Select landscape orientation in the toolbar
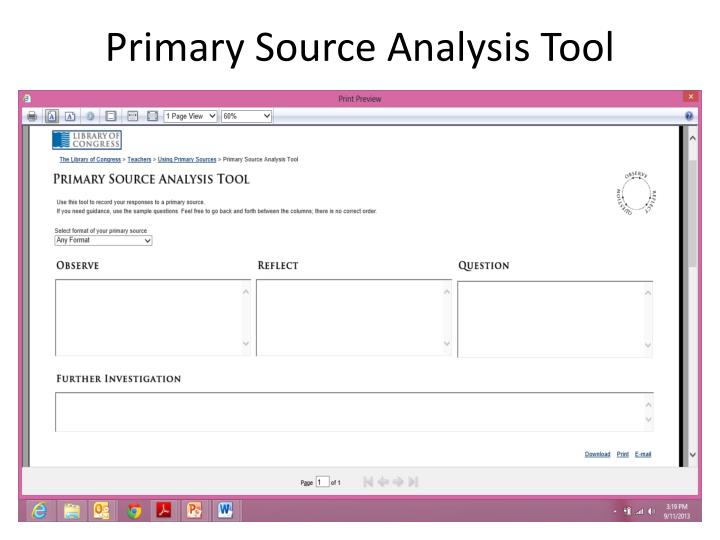This screenshot has width=720, height=540. click(x=70, y=116)
